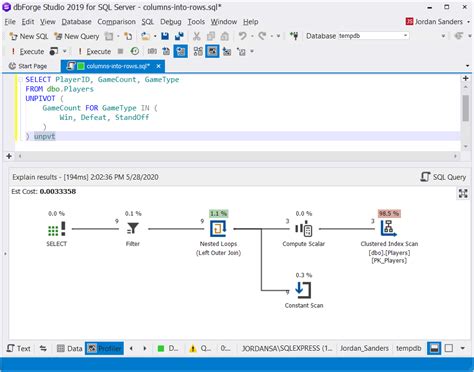Toggle the split layout button in the status bar
This screenshot has width=474, height=372.
click(434, 348)
